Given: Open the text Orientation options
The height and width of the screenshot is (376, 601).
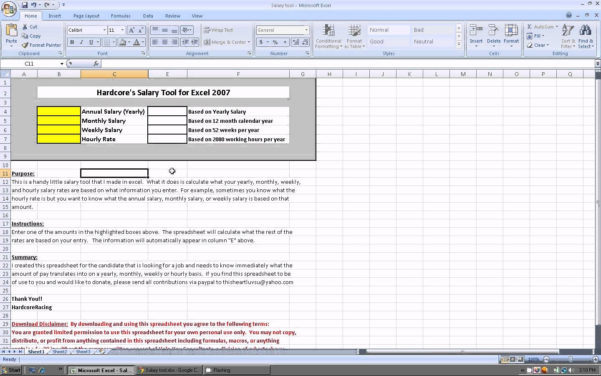Looking at the screenshot, I should (x=187, y=30).
